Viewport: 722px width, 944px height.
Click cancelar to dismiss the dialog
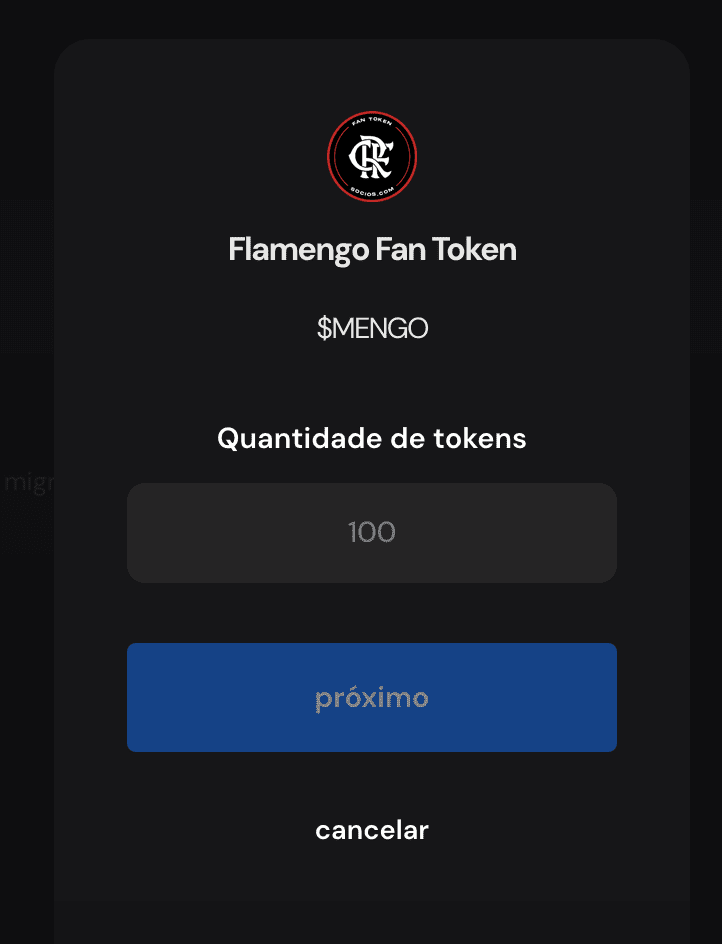point(372,830)
